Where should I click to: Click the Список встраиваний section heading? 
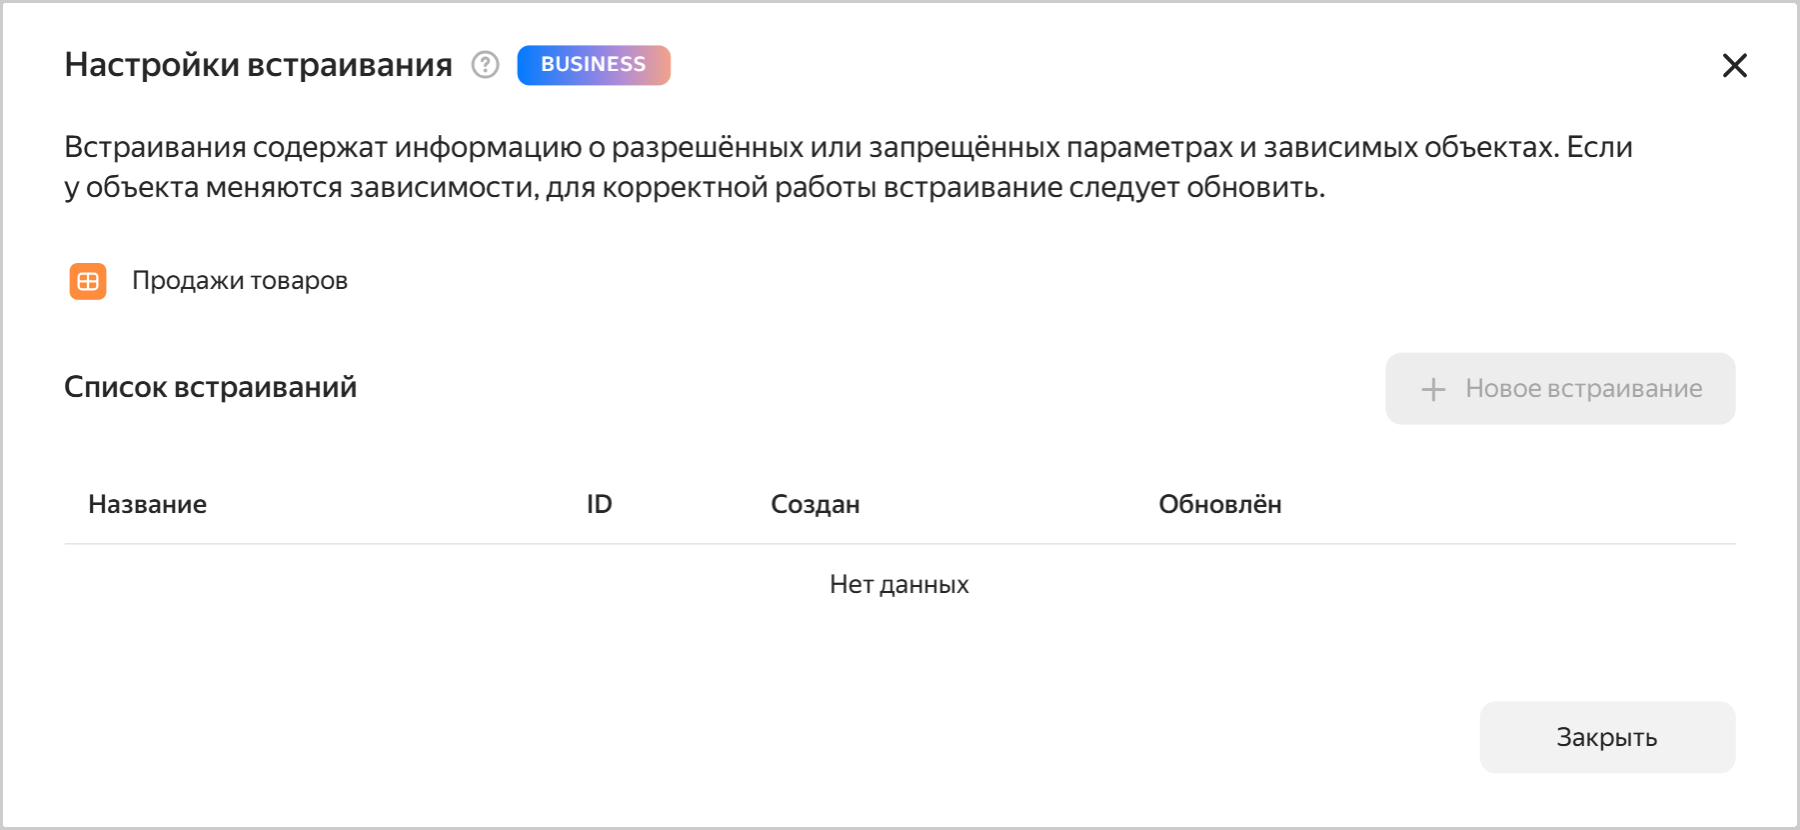(210, 387)
